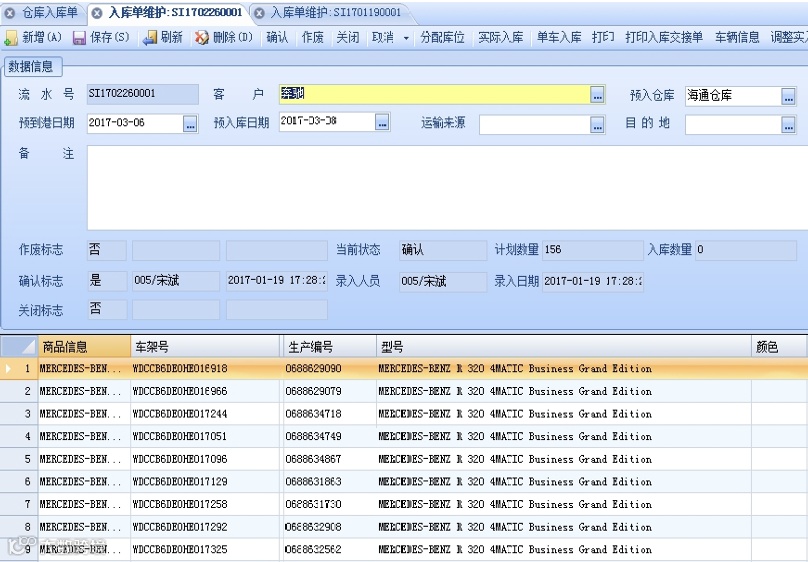808x562 pixels.
Task: Close the SI1702260001 tab with its X icon
Action: [96, 13]
